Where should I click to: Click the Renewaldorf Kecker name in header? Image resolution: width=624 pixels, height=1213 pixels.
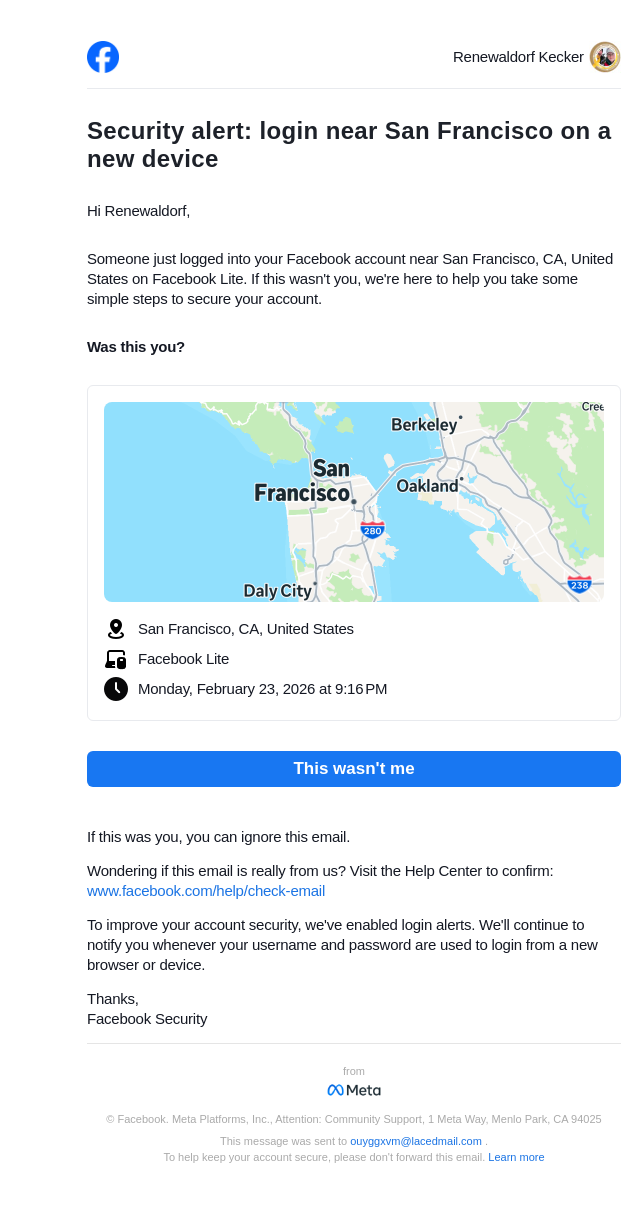pyautogui.click(x=518, y=57)
